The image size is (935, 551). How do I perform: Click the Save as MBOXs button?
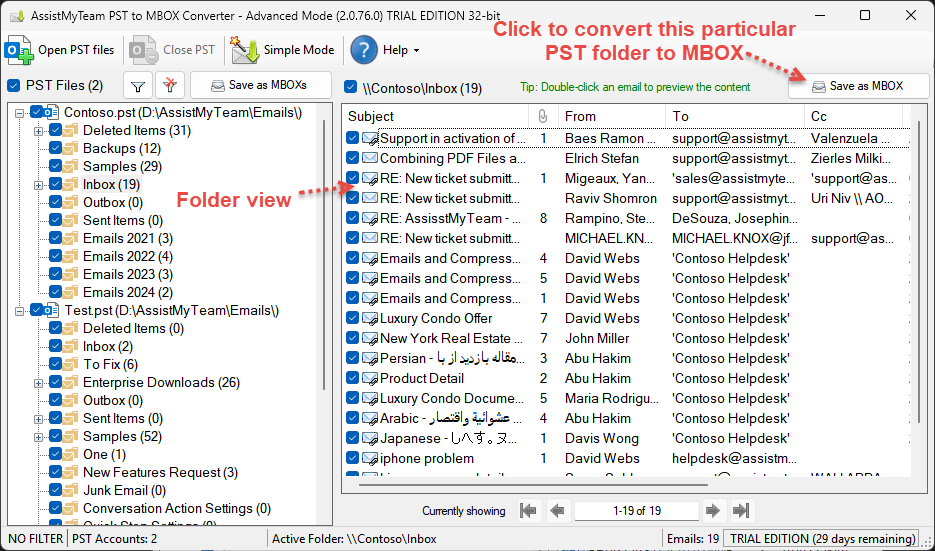pyautogui.click(x=261, y=85)
